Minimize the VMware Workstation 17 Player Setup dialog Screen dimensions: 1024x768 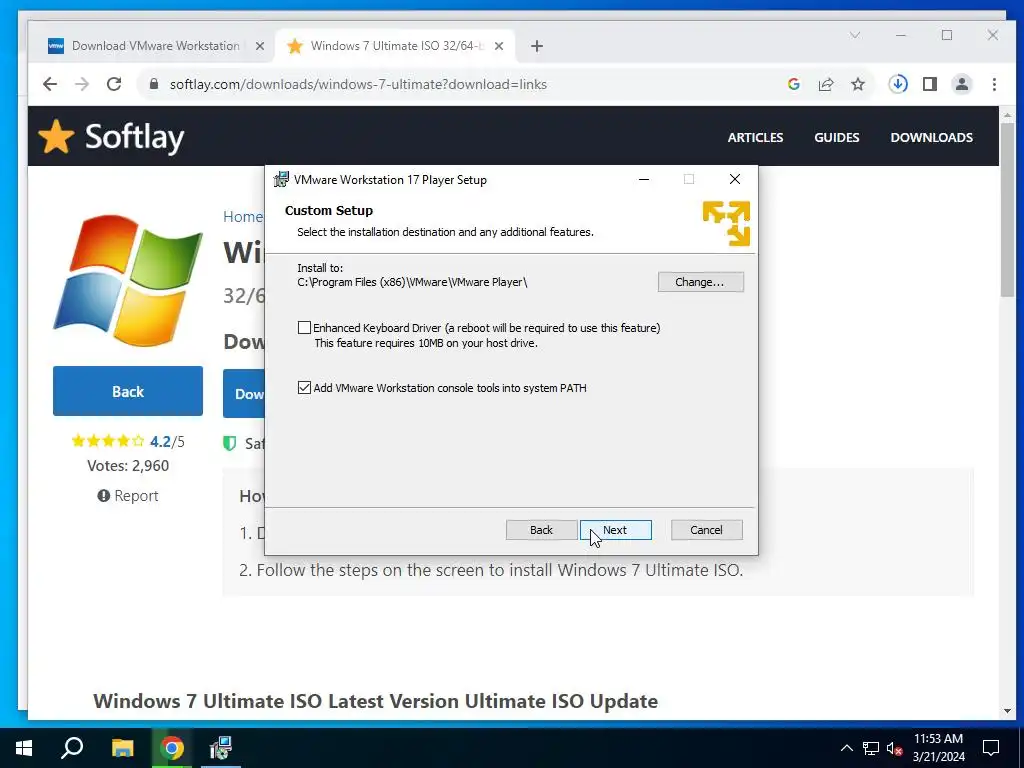(x=644, y=180)
